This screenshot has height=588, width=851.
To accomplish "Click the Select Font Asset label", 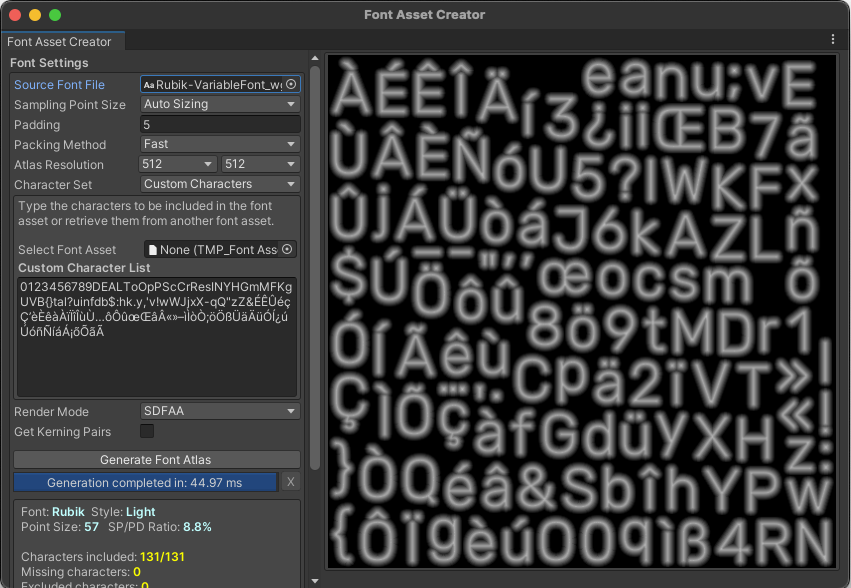I will 67,250.
